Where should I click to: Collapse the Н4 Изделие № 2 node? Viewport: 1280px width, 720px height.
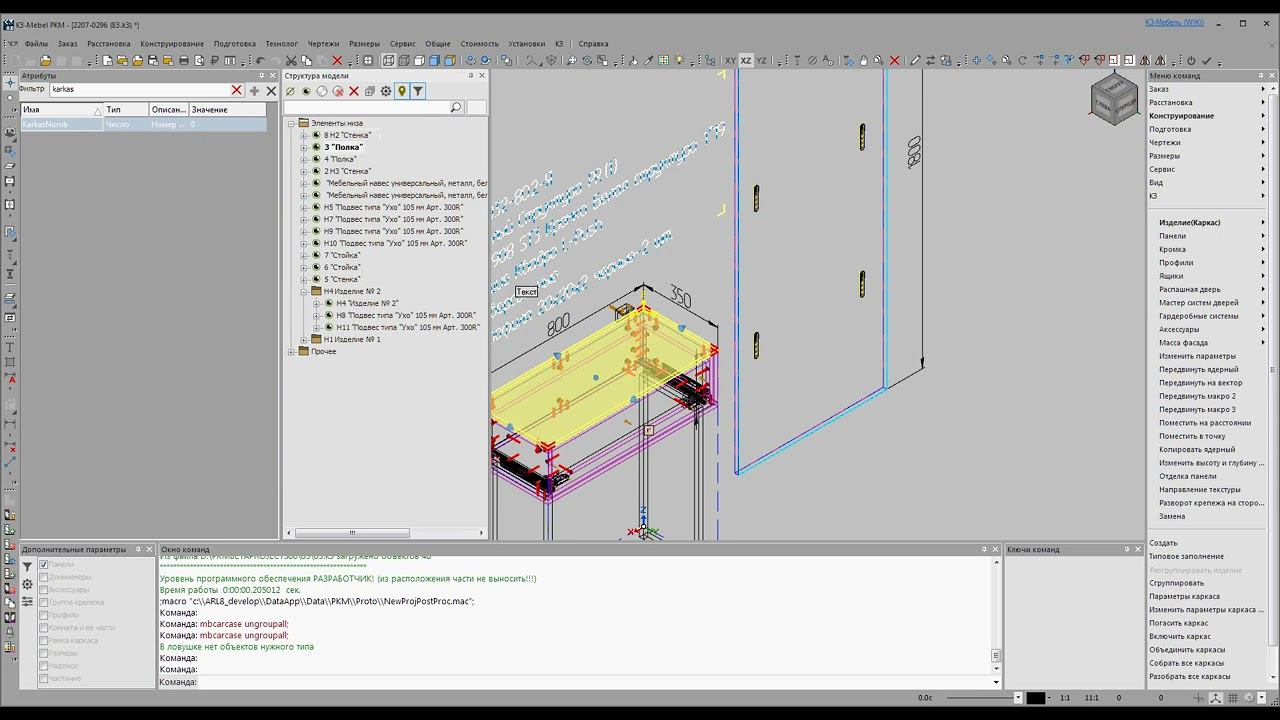click(304, 291)
